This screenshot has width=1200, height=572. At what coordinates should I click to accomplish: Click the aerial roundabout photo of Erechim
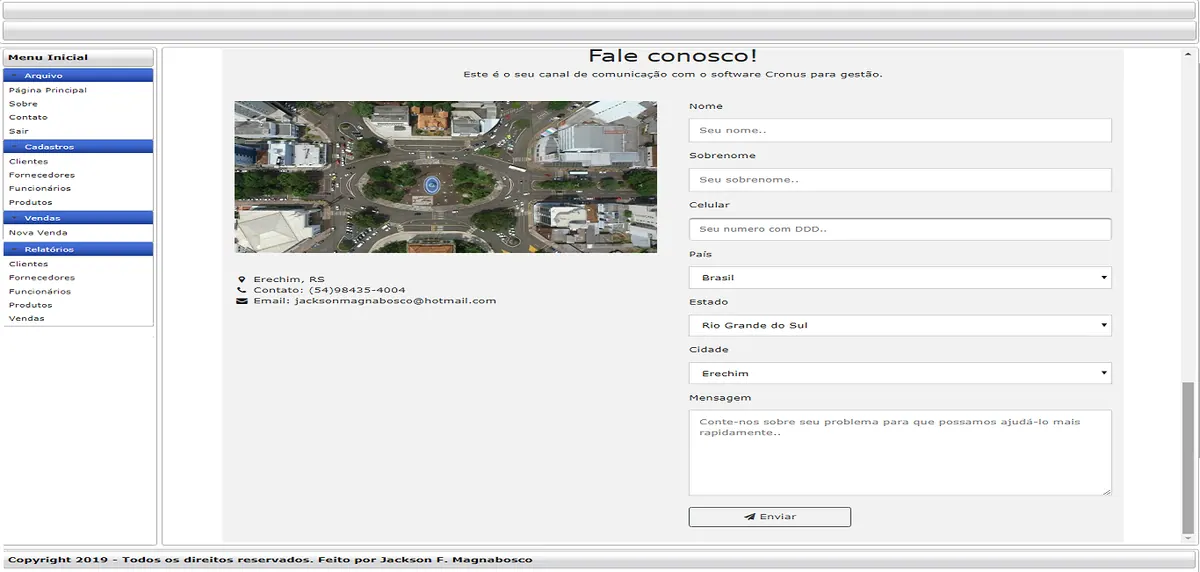tap(446, 177)
